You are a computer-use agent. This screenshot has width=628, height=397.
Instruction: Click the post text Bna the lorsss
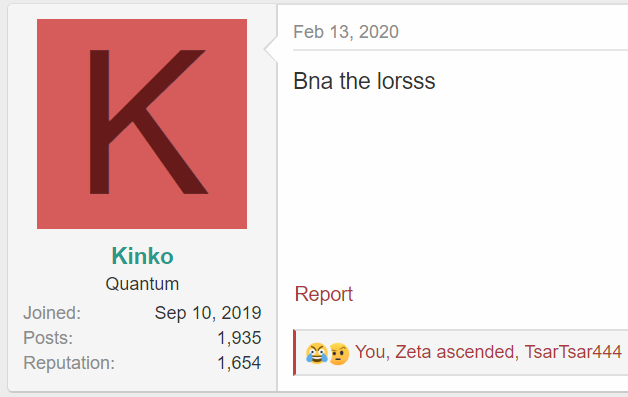[x=364, y=81]
